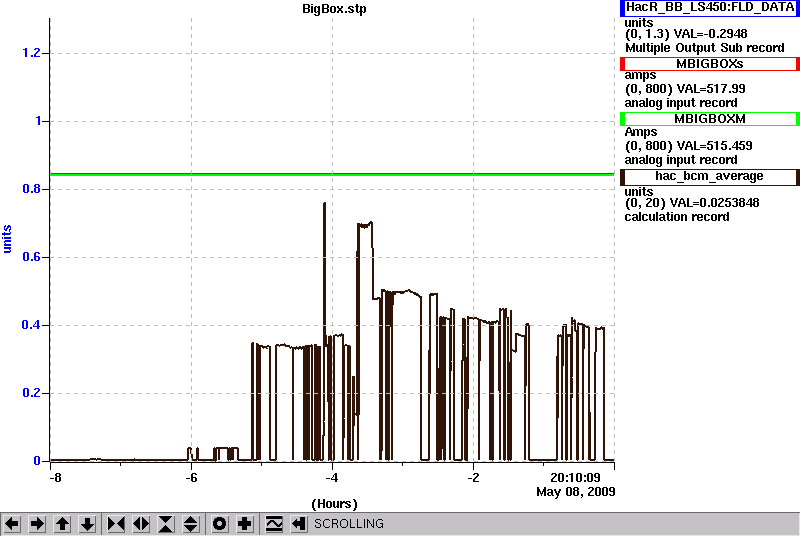800x536 pixels.
Task: Select the HacR_BB_LS450:FLD_DATA curve legend
Action: point(710,8)
